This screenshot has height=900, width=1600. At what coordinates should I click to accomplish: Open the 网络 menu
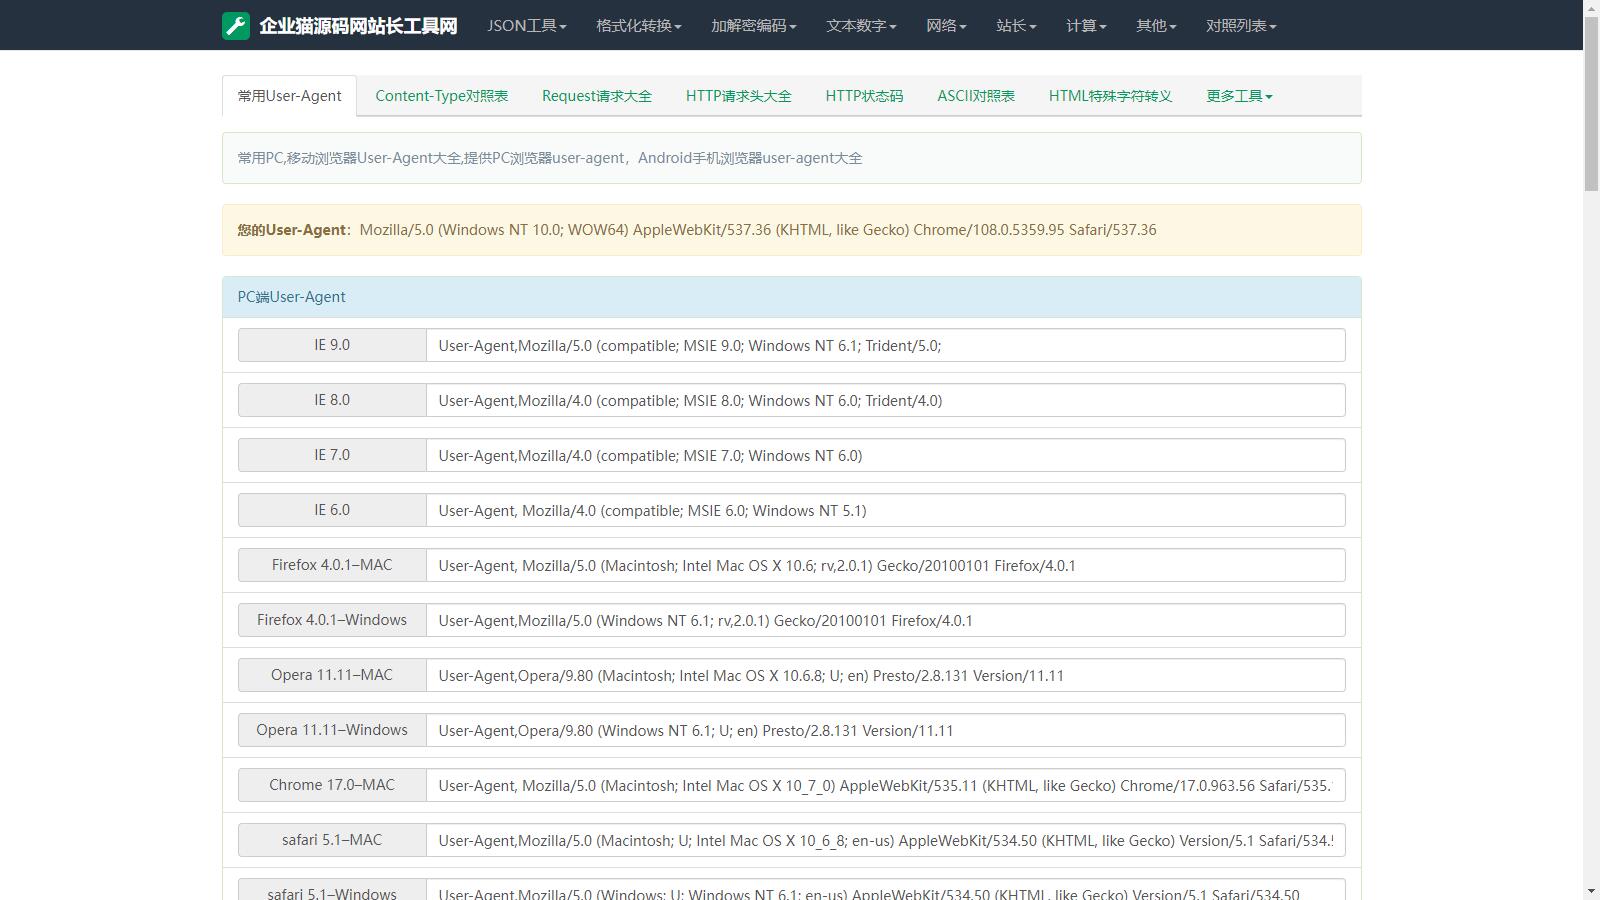[945, 26]
